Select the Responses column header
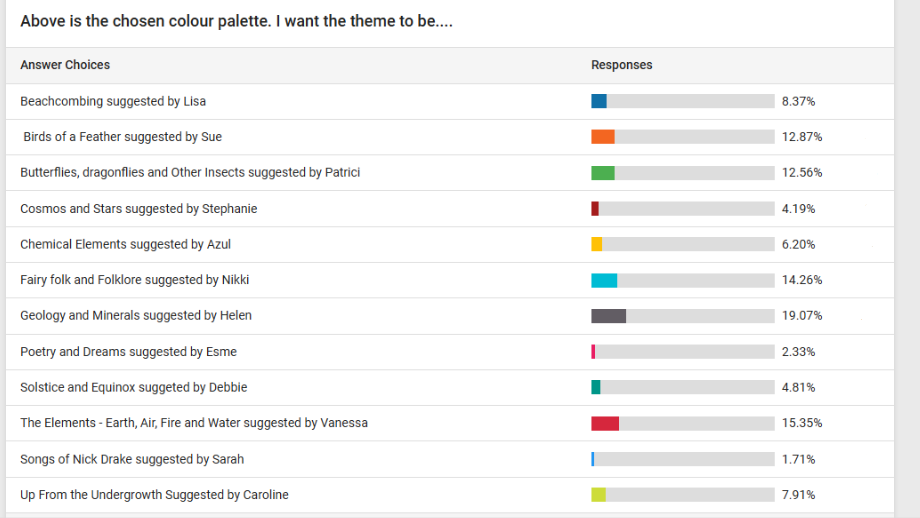This screenshot has height=518, width=920. pos(621,65)
